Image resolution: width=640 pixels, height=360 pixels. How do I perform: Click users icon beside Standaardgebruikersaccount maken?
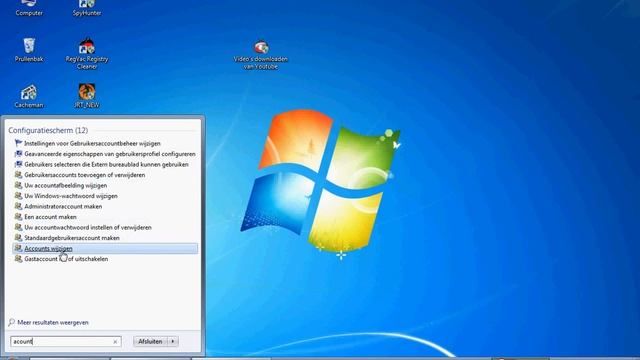click(18, 238)
